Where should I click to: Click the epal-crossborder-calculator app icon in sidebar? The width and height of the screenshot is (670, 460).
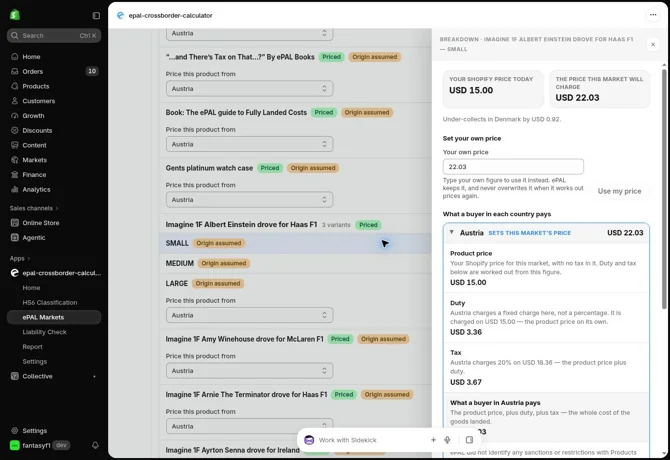pyautogui.click(x=15, y=273)
